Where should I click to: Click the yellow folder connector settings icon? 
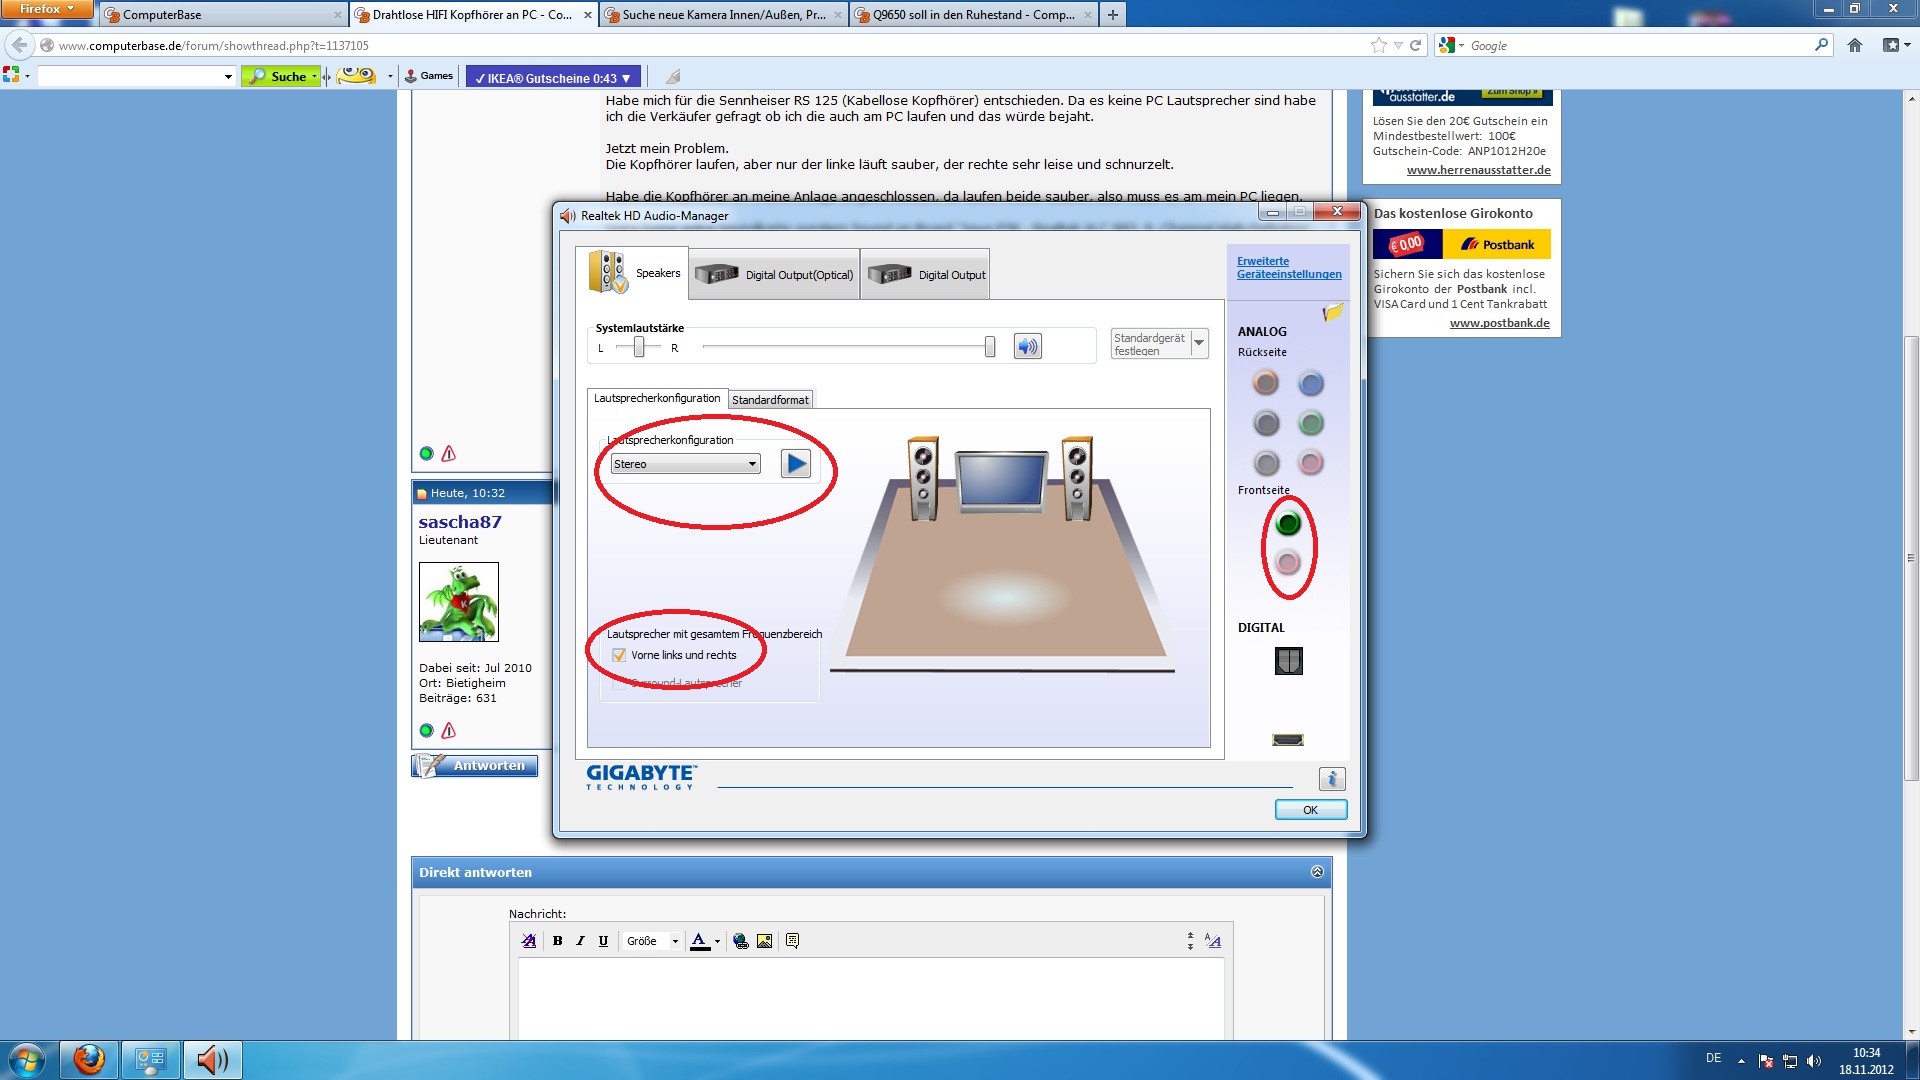point(1332,313)
